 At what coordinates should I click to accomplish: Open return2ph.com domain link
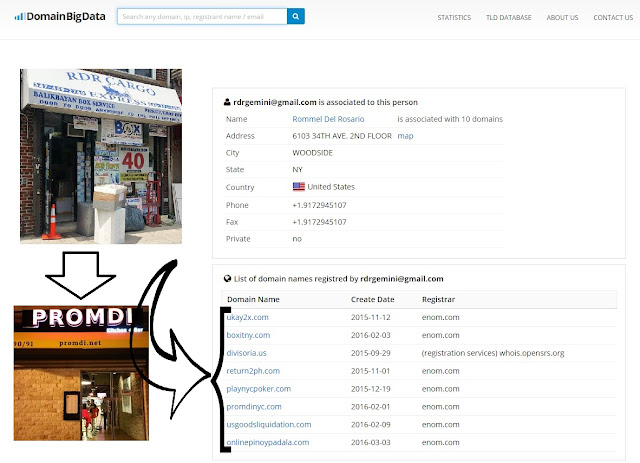click(253, 371)
